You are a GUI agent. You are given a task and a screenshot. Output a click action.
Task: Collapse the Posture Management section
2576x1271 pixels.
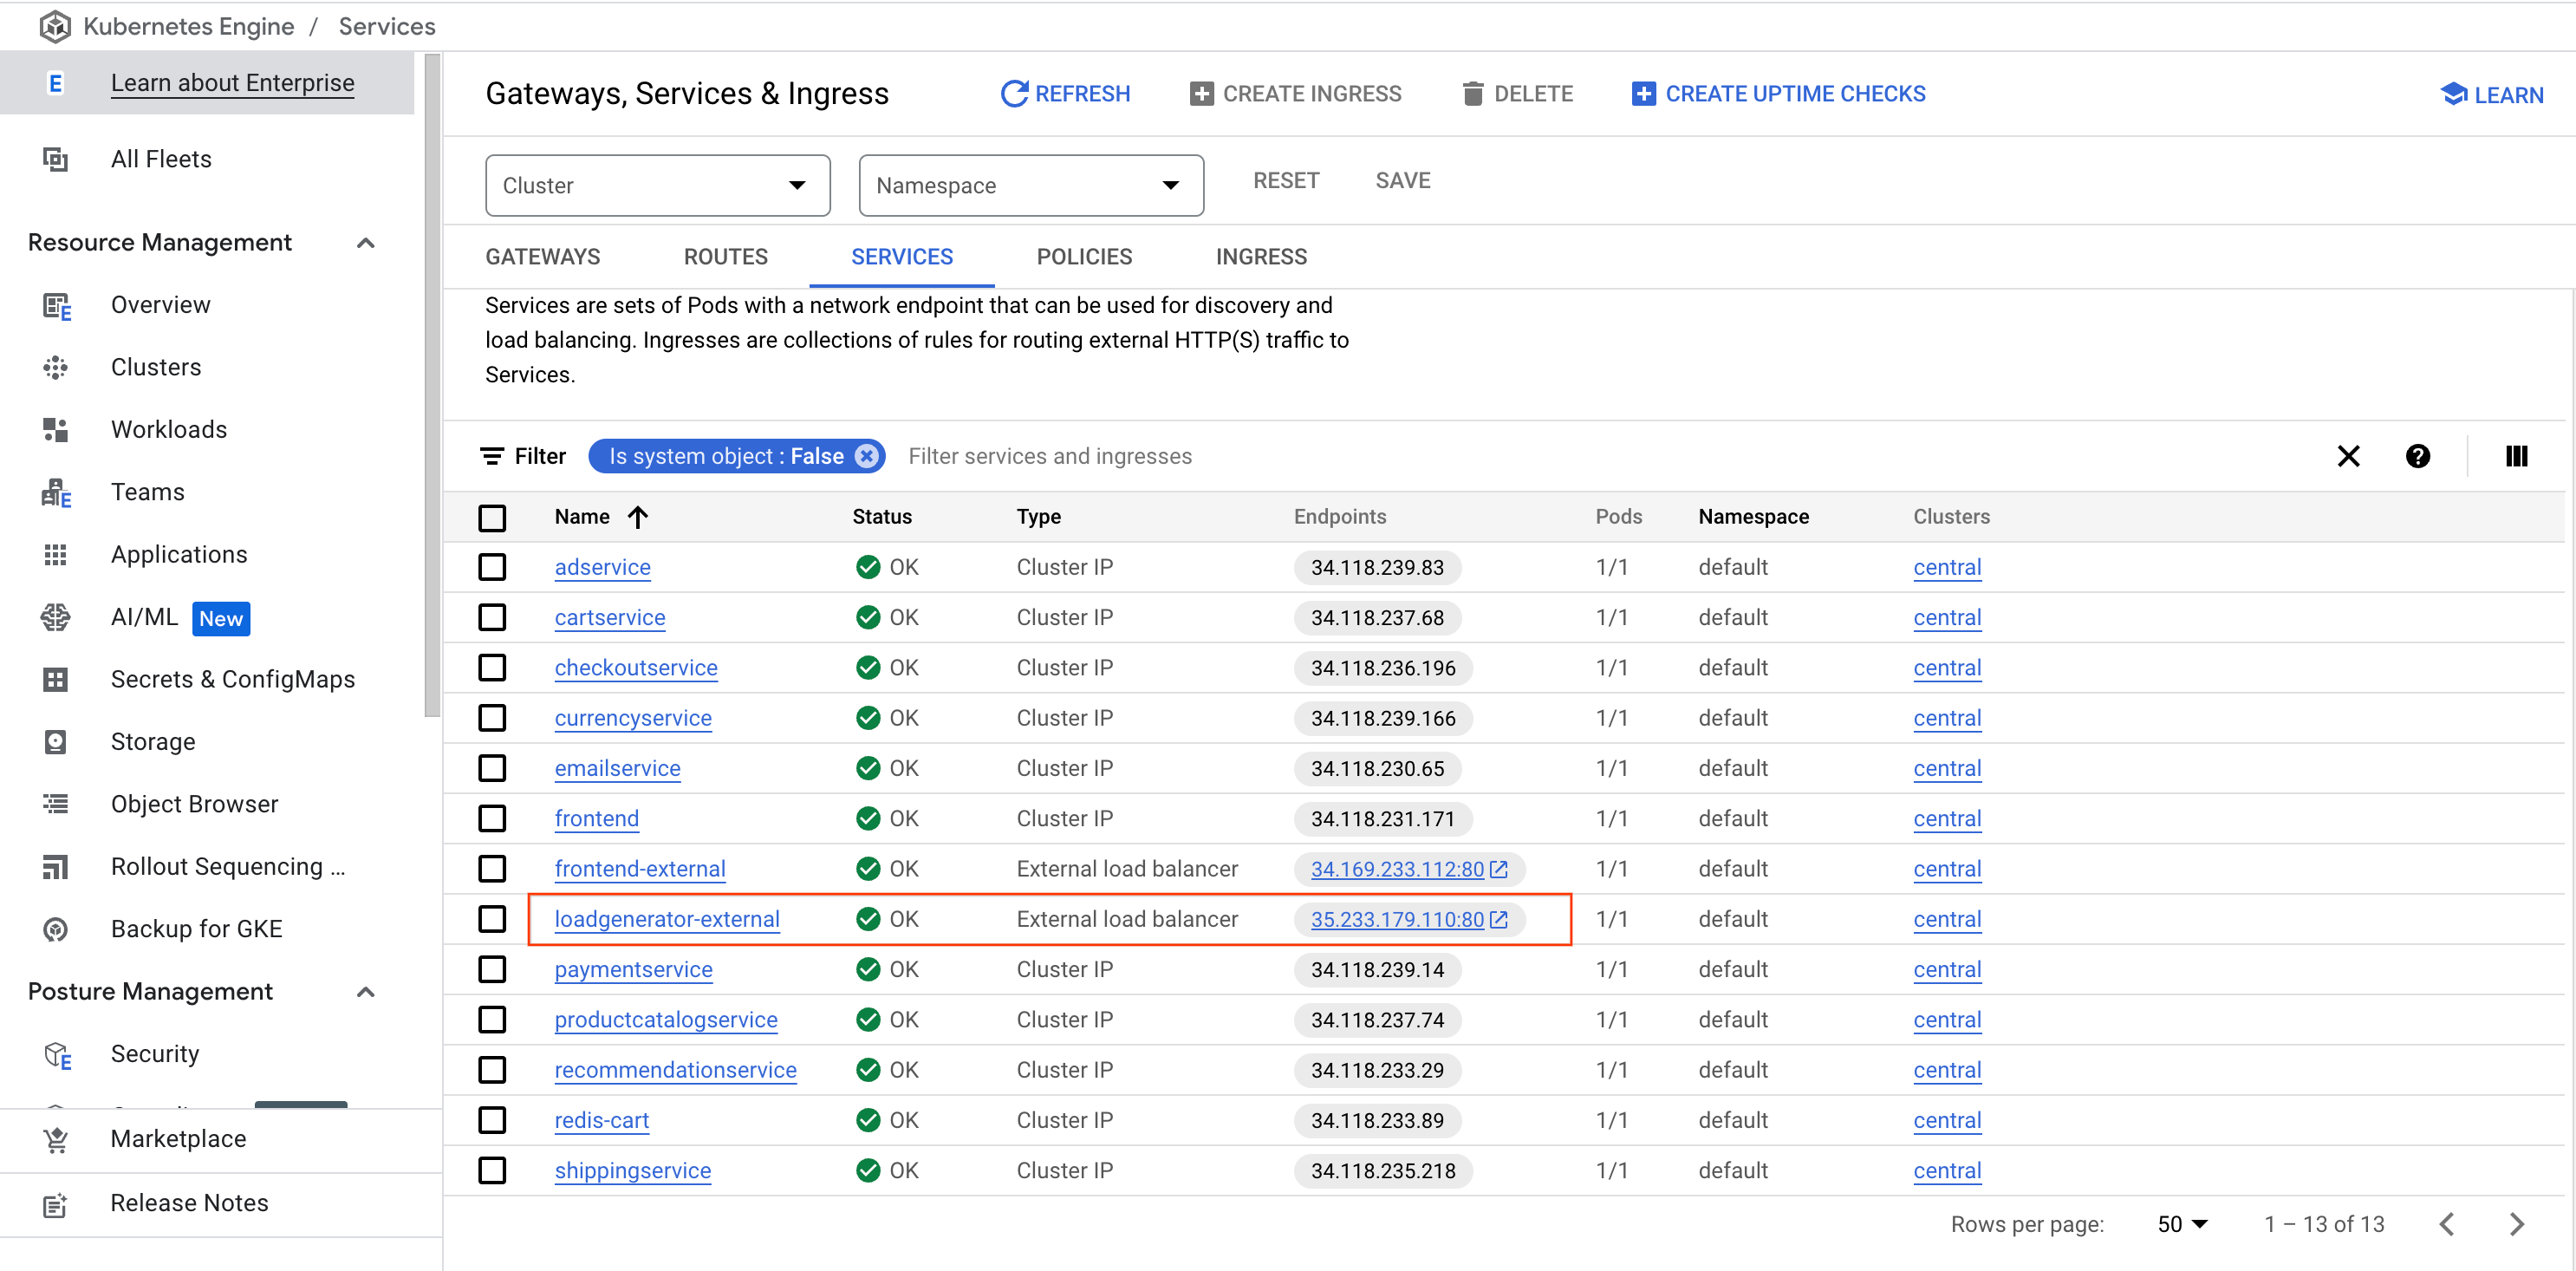tap(366, 992)
